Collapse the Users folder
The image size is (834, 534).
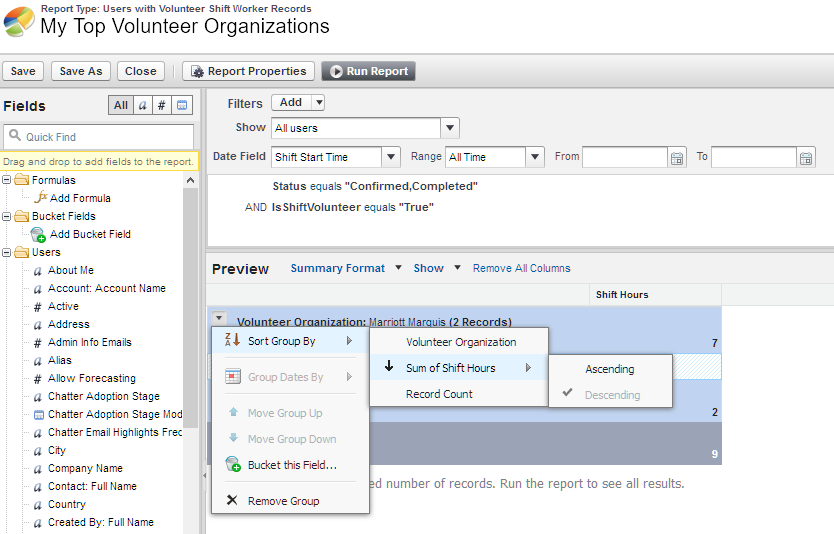pyautogui.click(x=6, y=253)
